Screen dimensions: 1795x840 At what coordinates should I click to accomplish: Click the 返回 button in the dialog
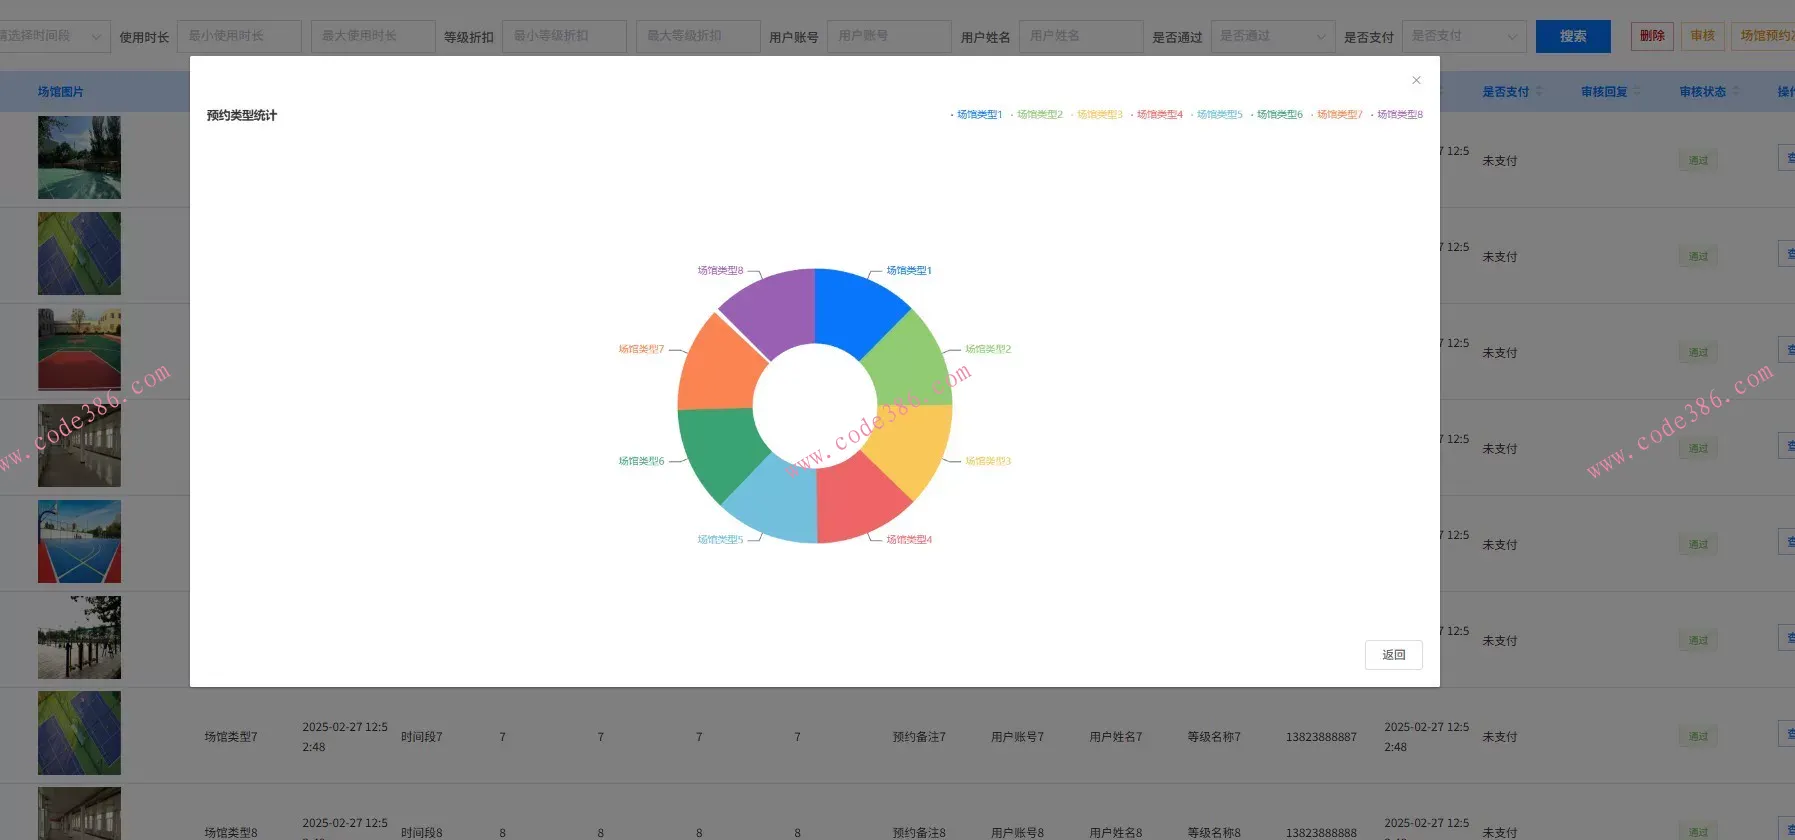coord(1393,655)
